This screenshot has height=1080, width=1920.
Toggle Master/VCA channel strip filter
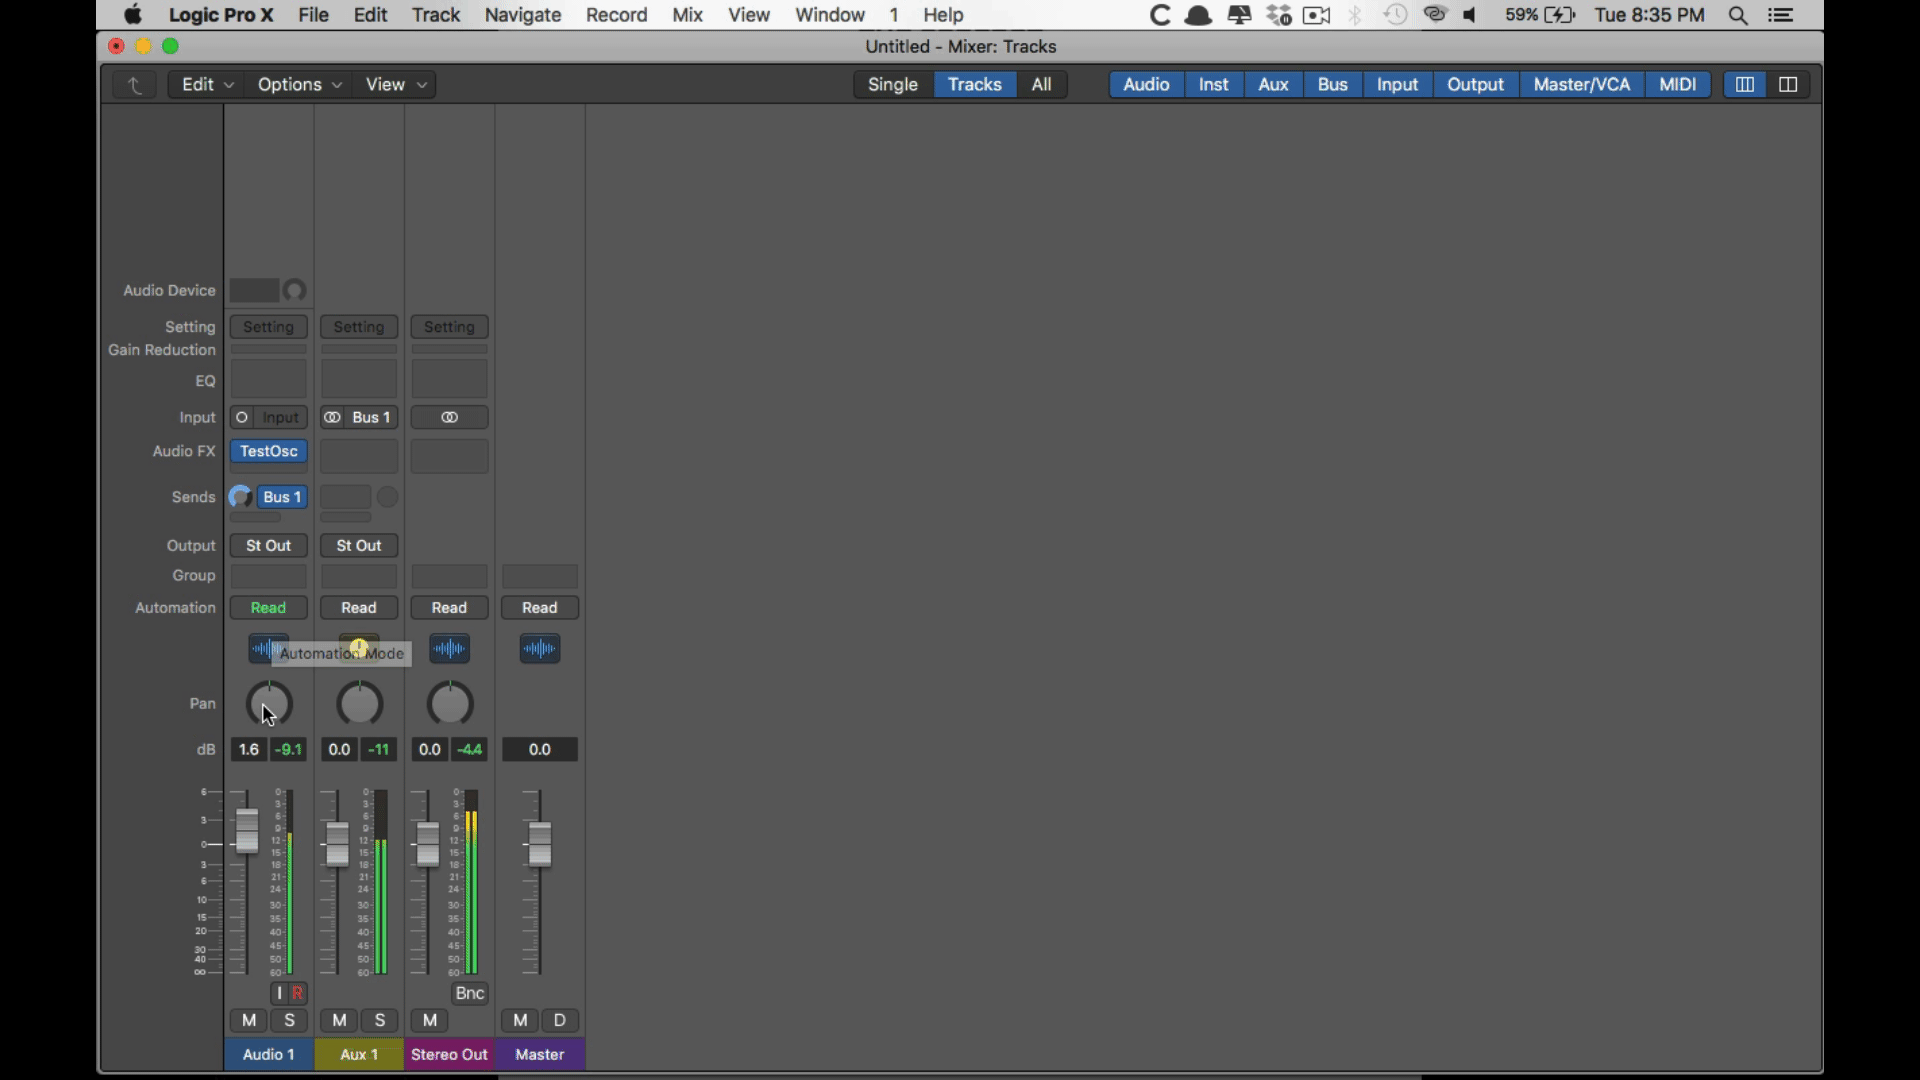1582,85
